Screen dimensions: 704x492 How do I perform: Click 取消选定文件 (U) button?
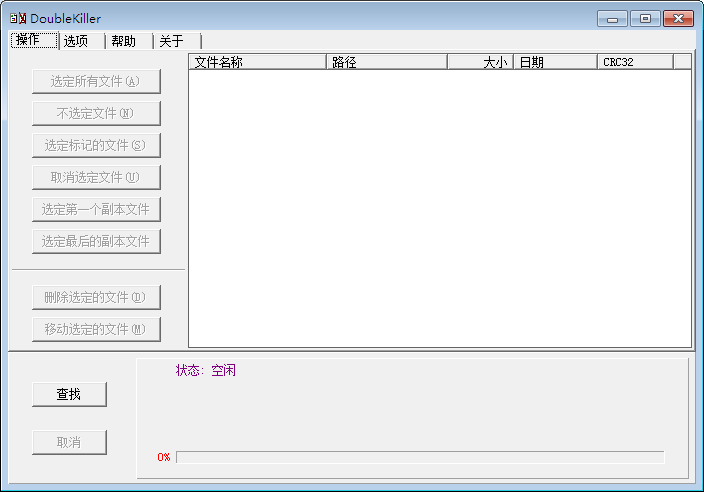96,177
